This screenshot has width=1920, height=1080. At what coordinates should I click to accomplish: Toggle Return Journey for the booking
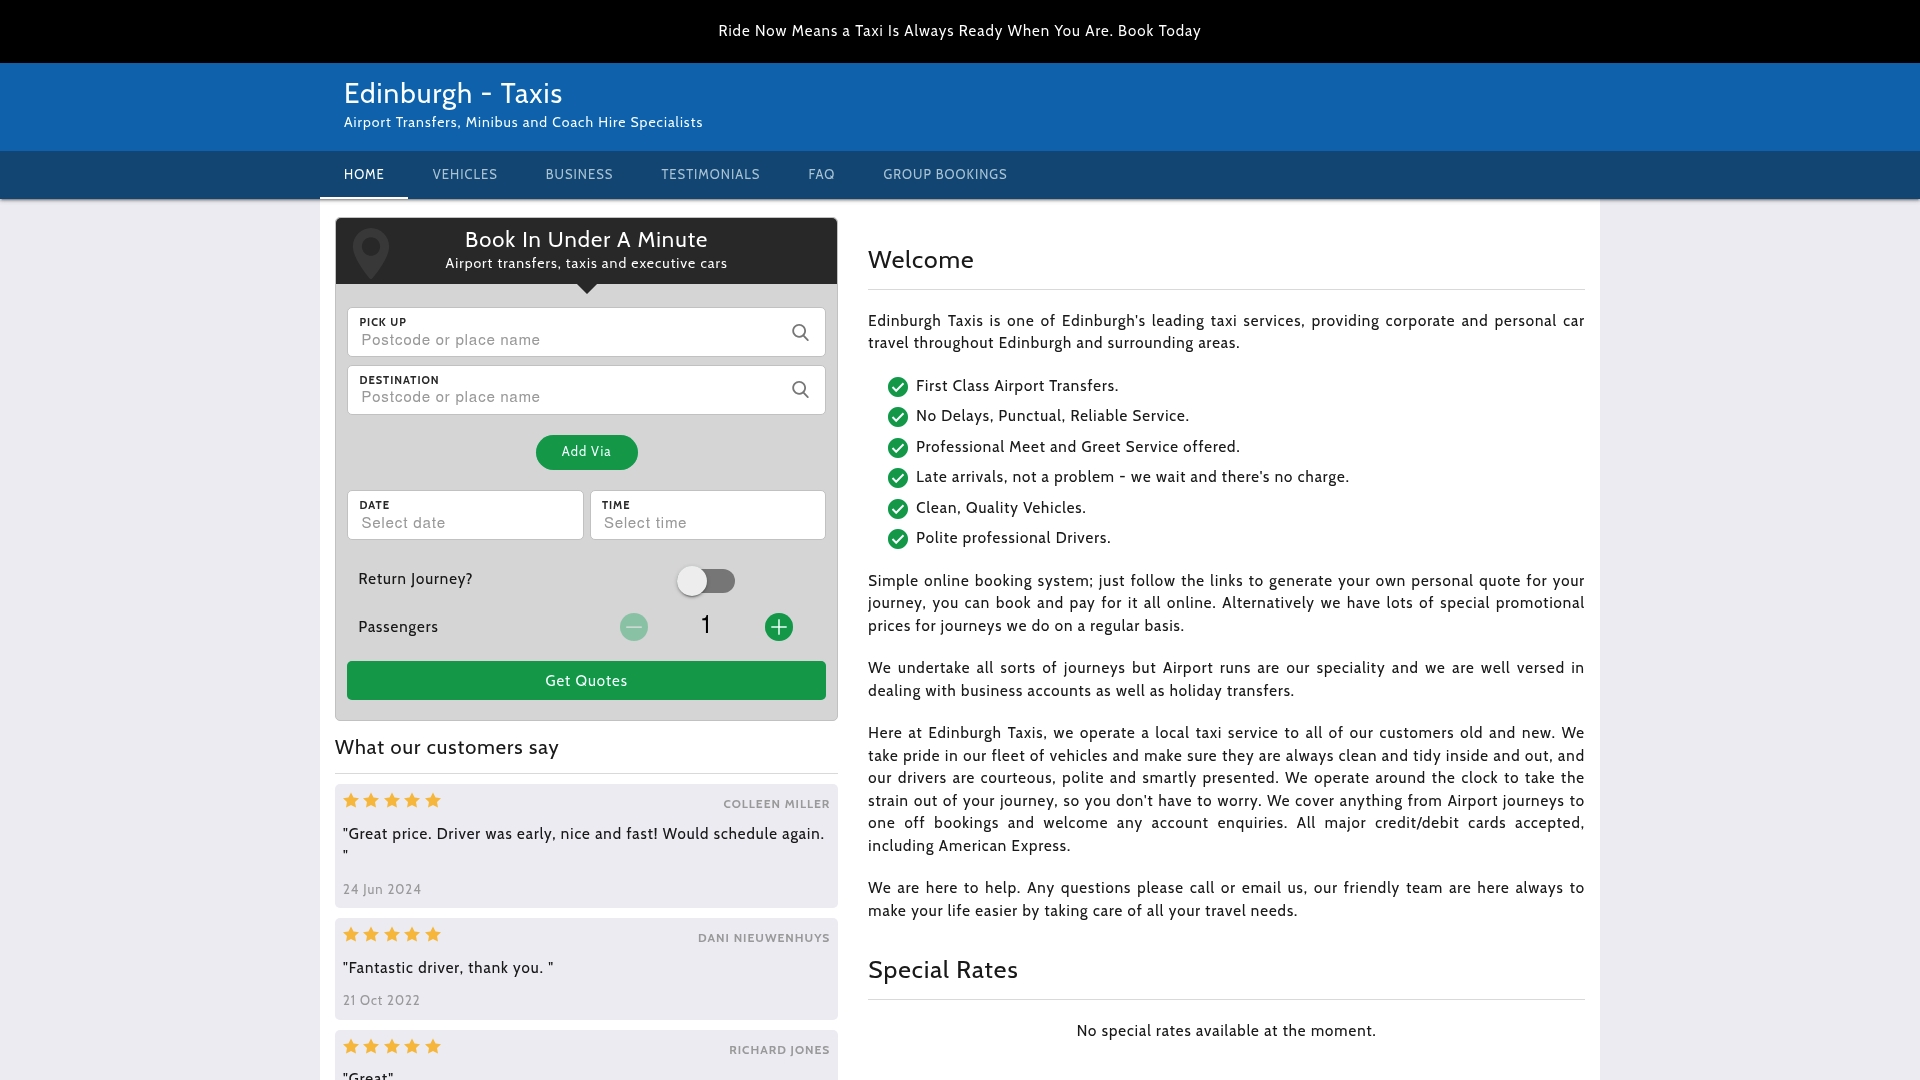click(707, 581)
